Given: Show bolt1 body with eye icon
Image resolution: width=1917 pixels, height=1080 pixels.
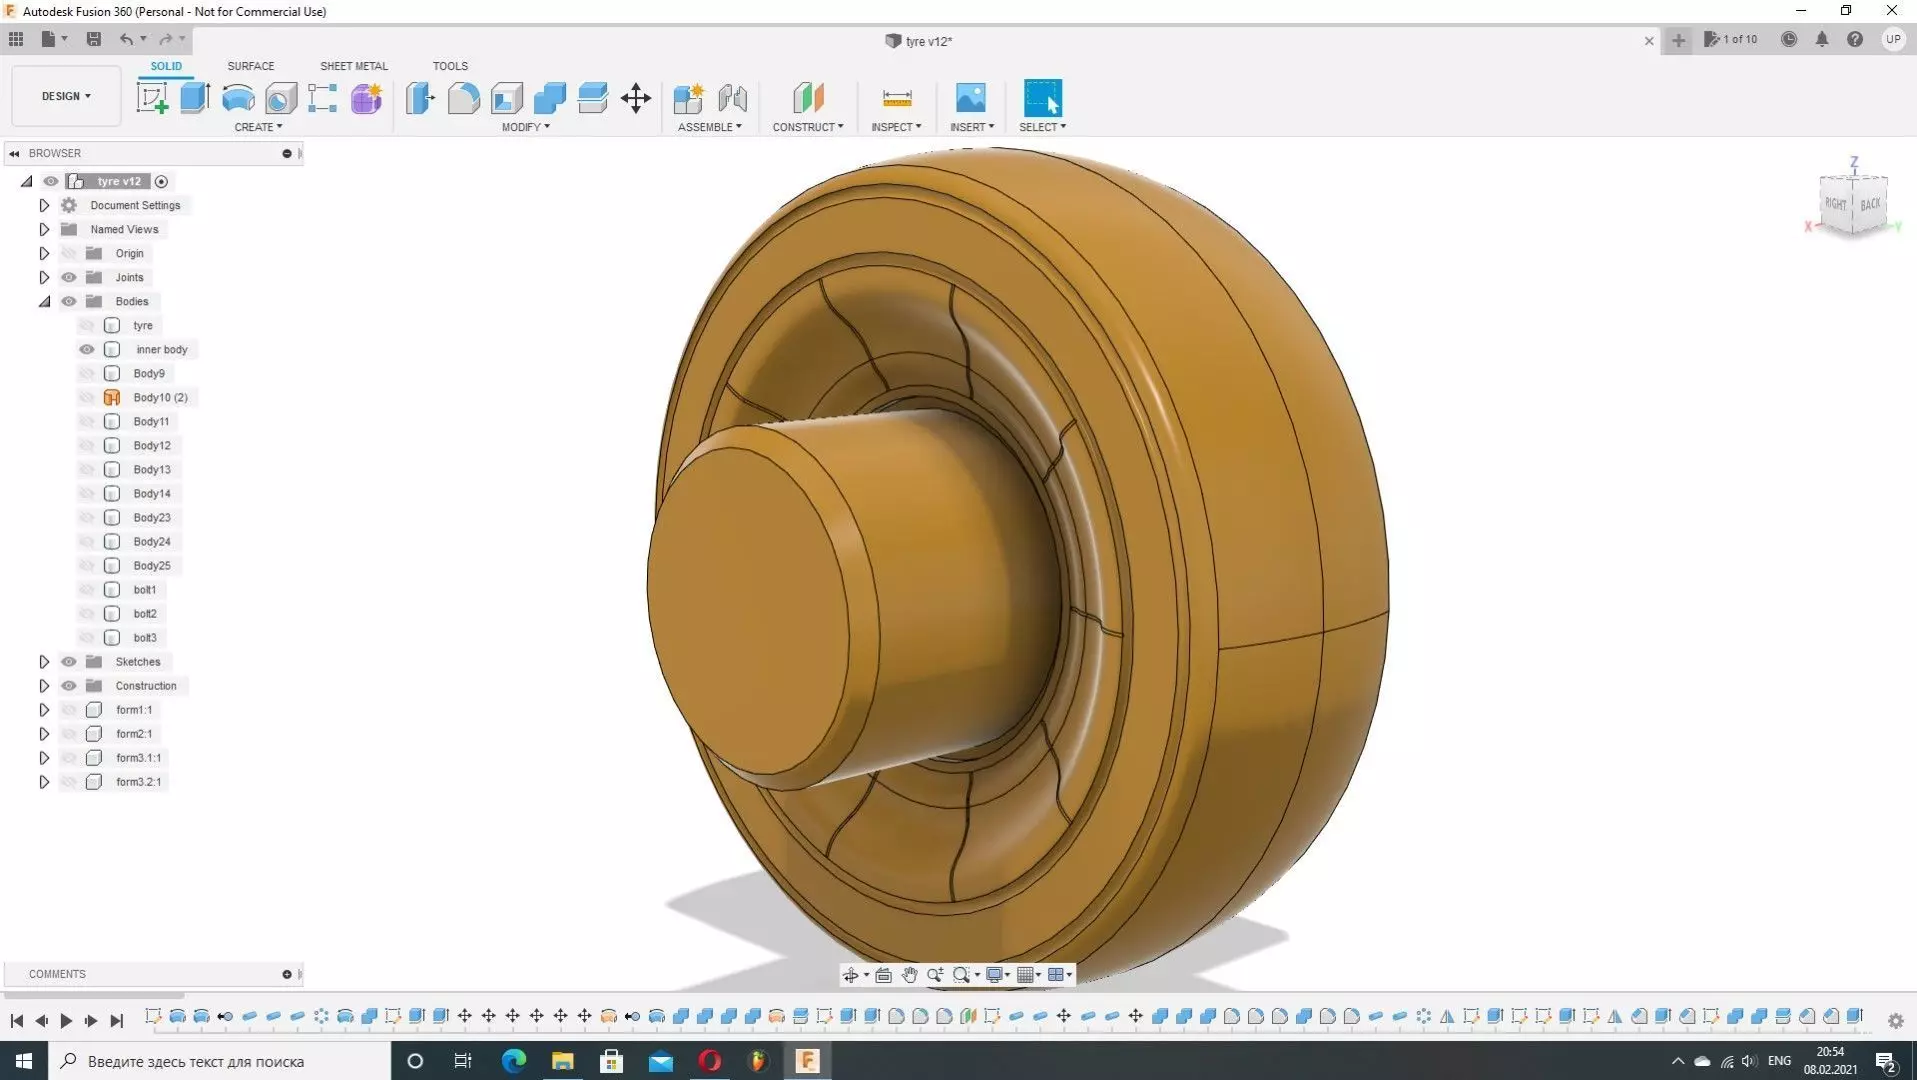Looking at the screenshot, I should [87, 590].
